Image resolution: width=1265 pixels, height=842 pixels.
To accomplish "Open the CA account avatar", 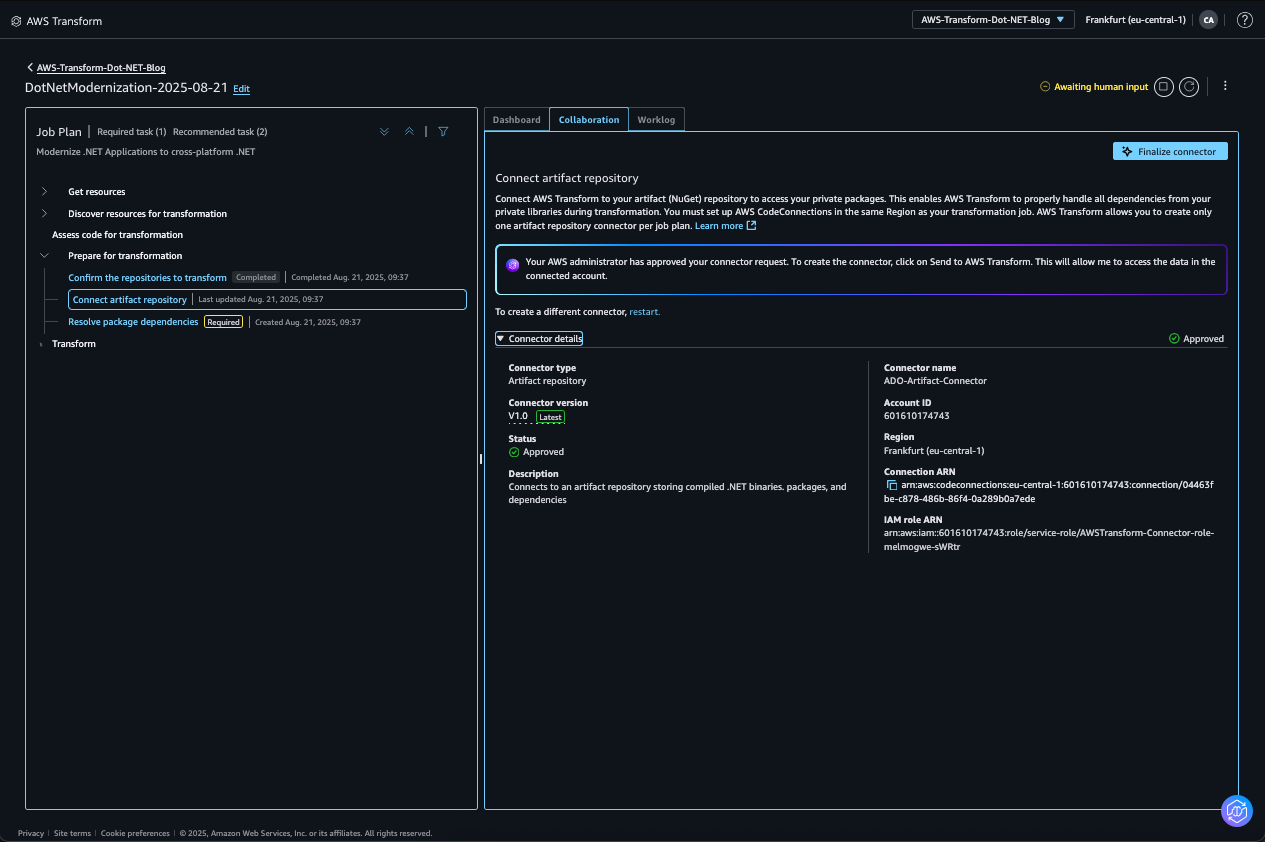I will coord(1208,19).
